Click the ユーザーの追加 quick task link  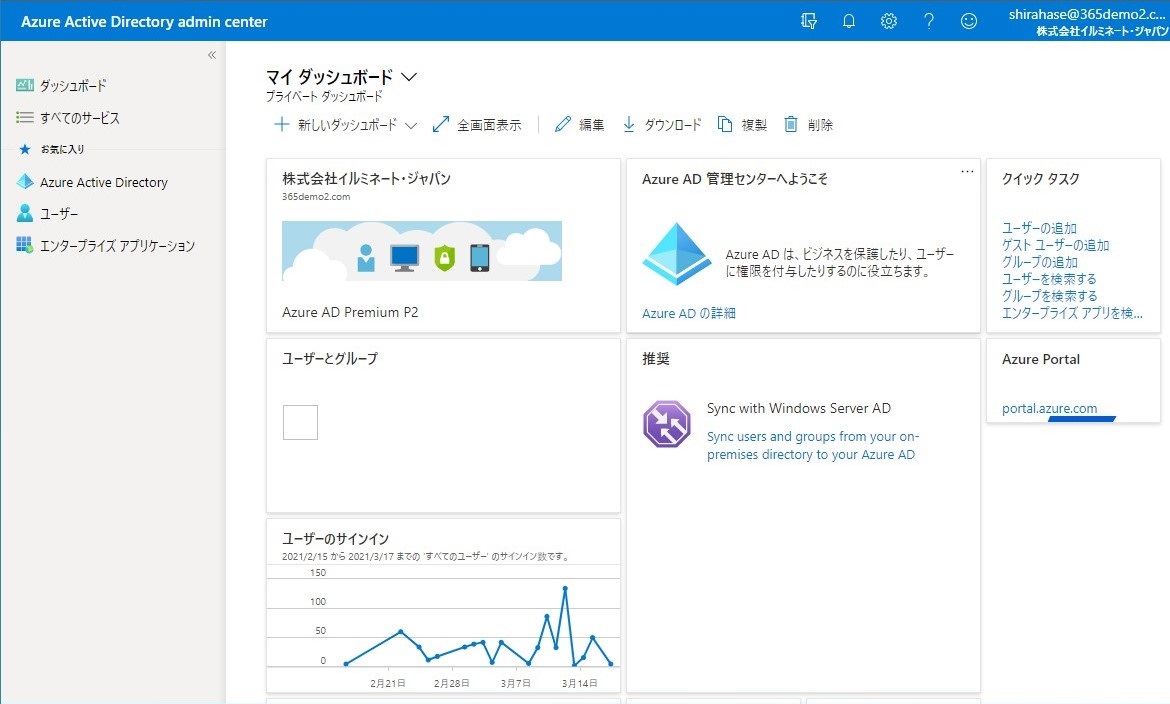coord(1039,228)
